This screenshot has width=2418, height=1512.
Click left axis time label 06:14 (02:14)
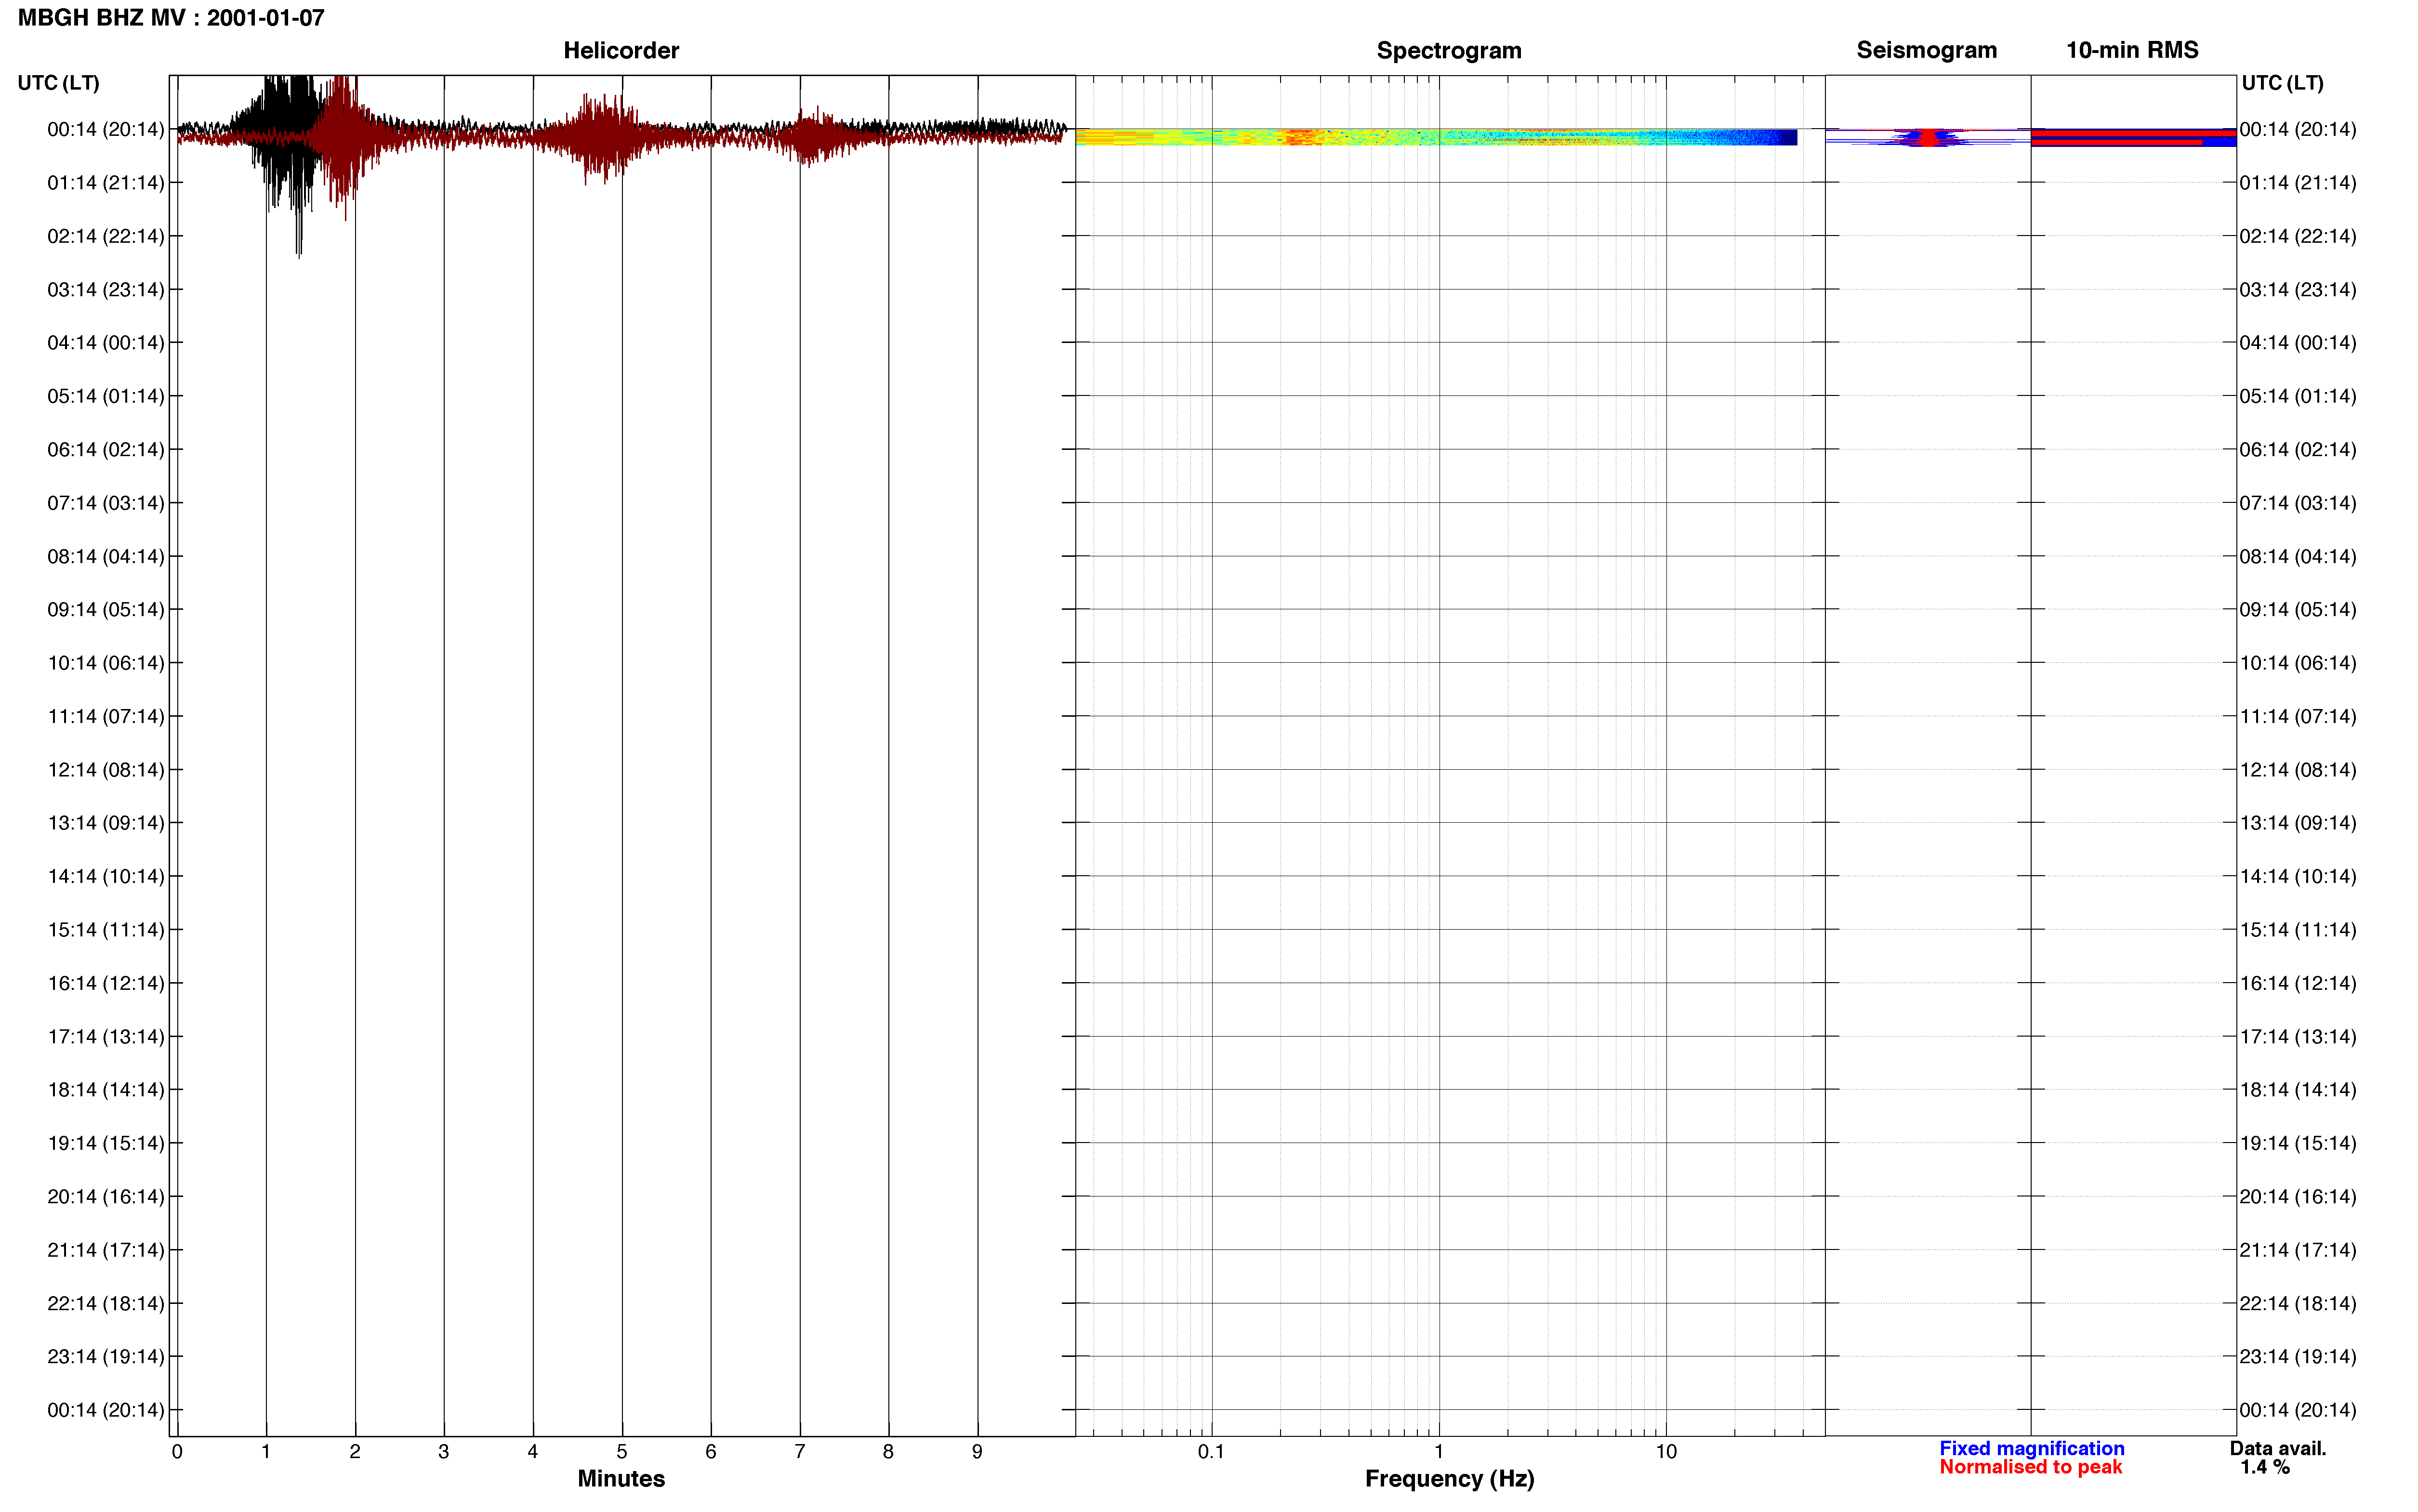click(105, 450)
